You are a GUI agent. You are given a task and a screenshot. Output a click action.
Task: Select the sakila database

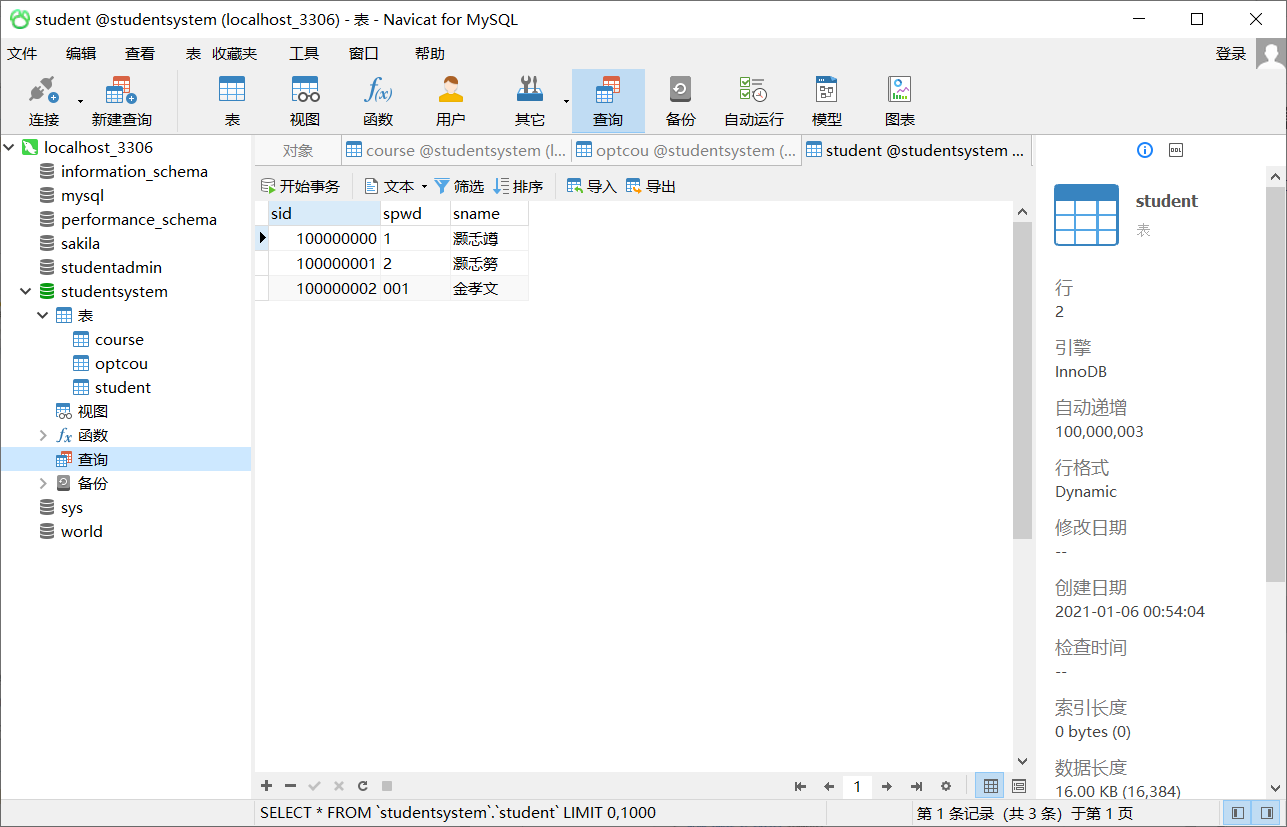pos(80,244)
